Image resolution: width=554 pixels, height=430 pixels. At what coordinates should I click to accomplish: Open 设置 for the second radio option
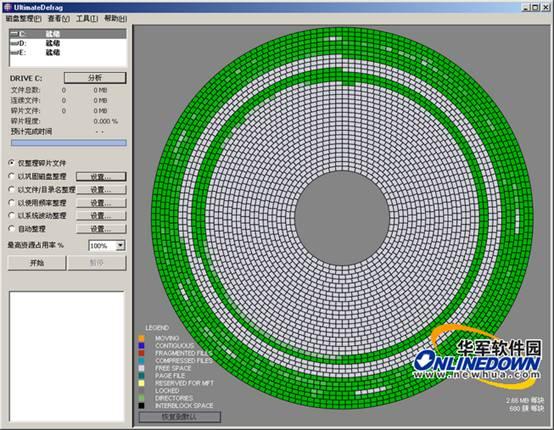[101, 176]
